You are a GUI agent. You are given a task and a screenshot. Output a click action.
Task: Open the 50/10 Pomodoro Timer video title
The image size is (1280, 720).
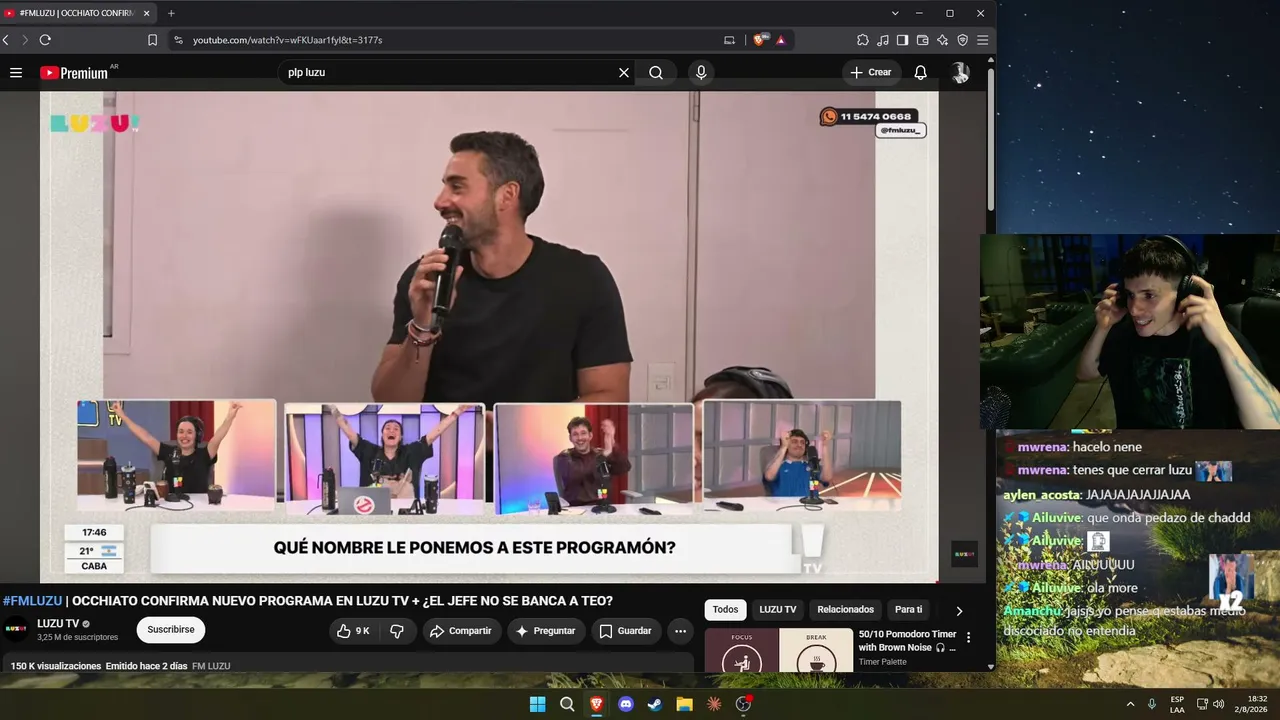click(908, 640)
